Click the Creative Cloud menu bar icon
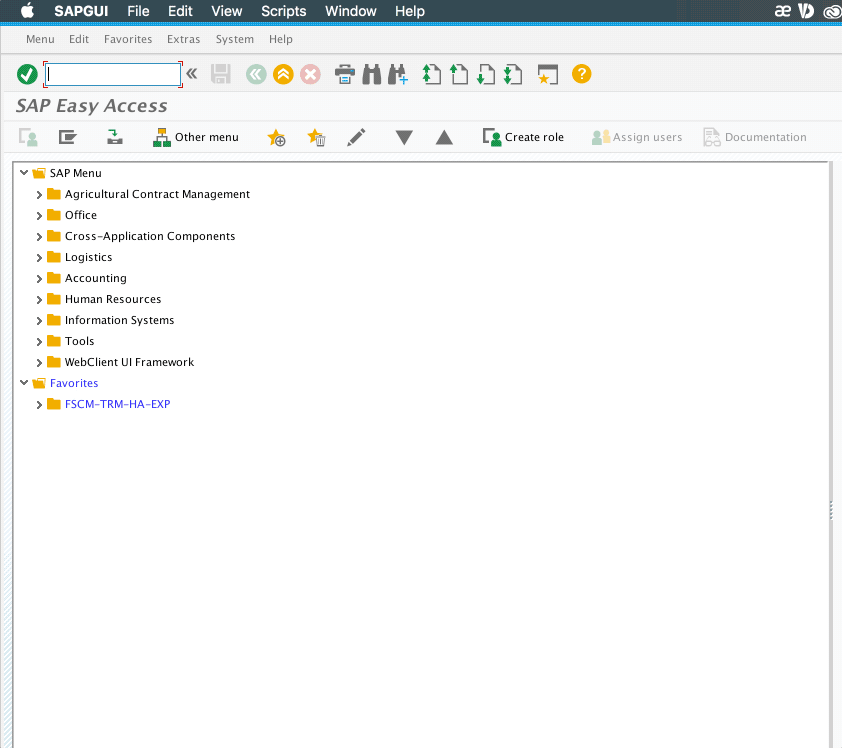Viewport: 842px width, 748px height. coord(832,11)
